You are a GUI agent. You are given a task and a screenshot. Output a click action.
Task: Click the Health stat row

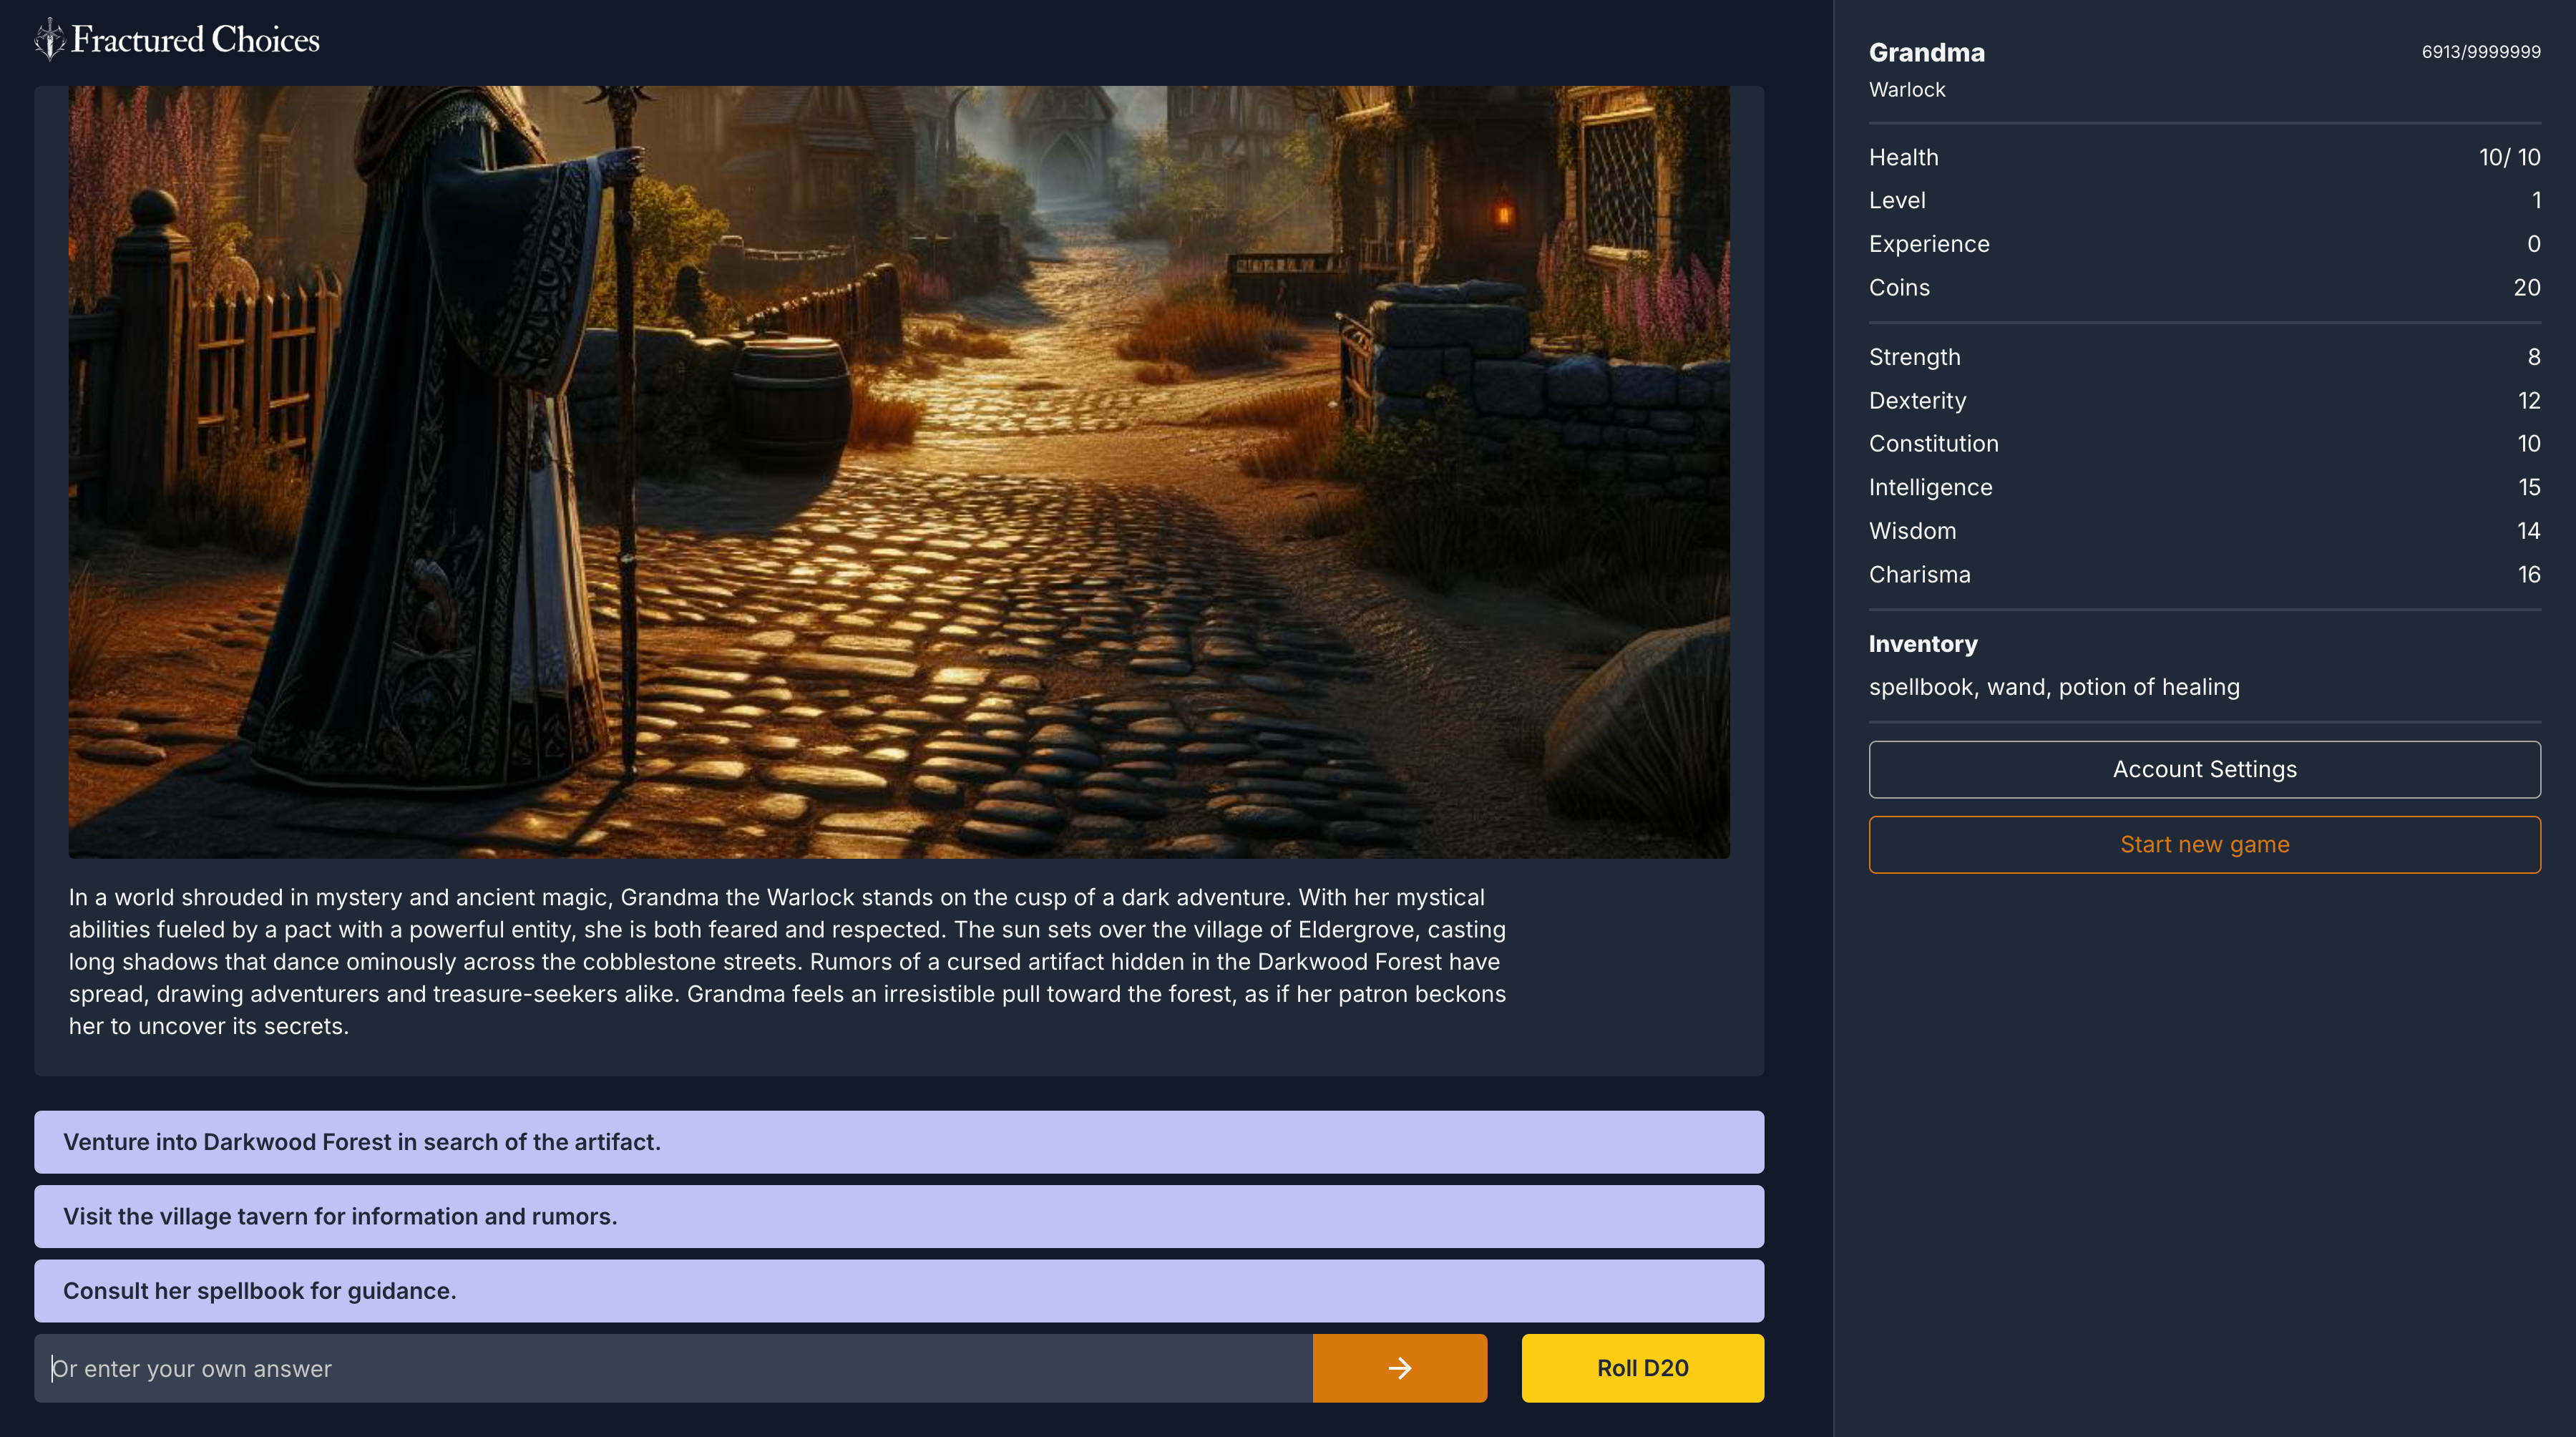point(2204,157)
